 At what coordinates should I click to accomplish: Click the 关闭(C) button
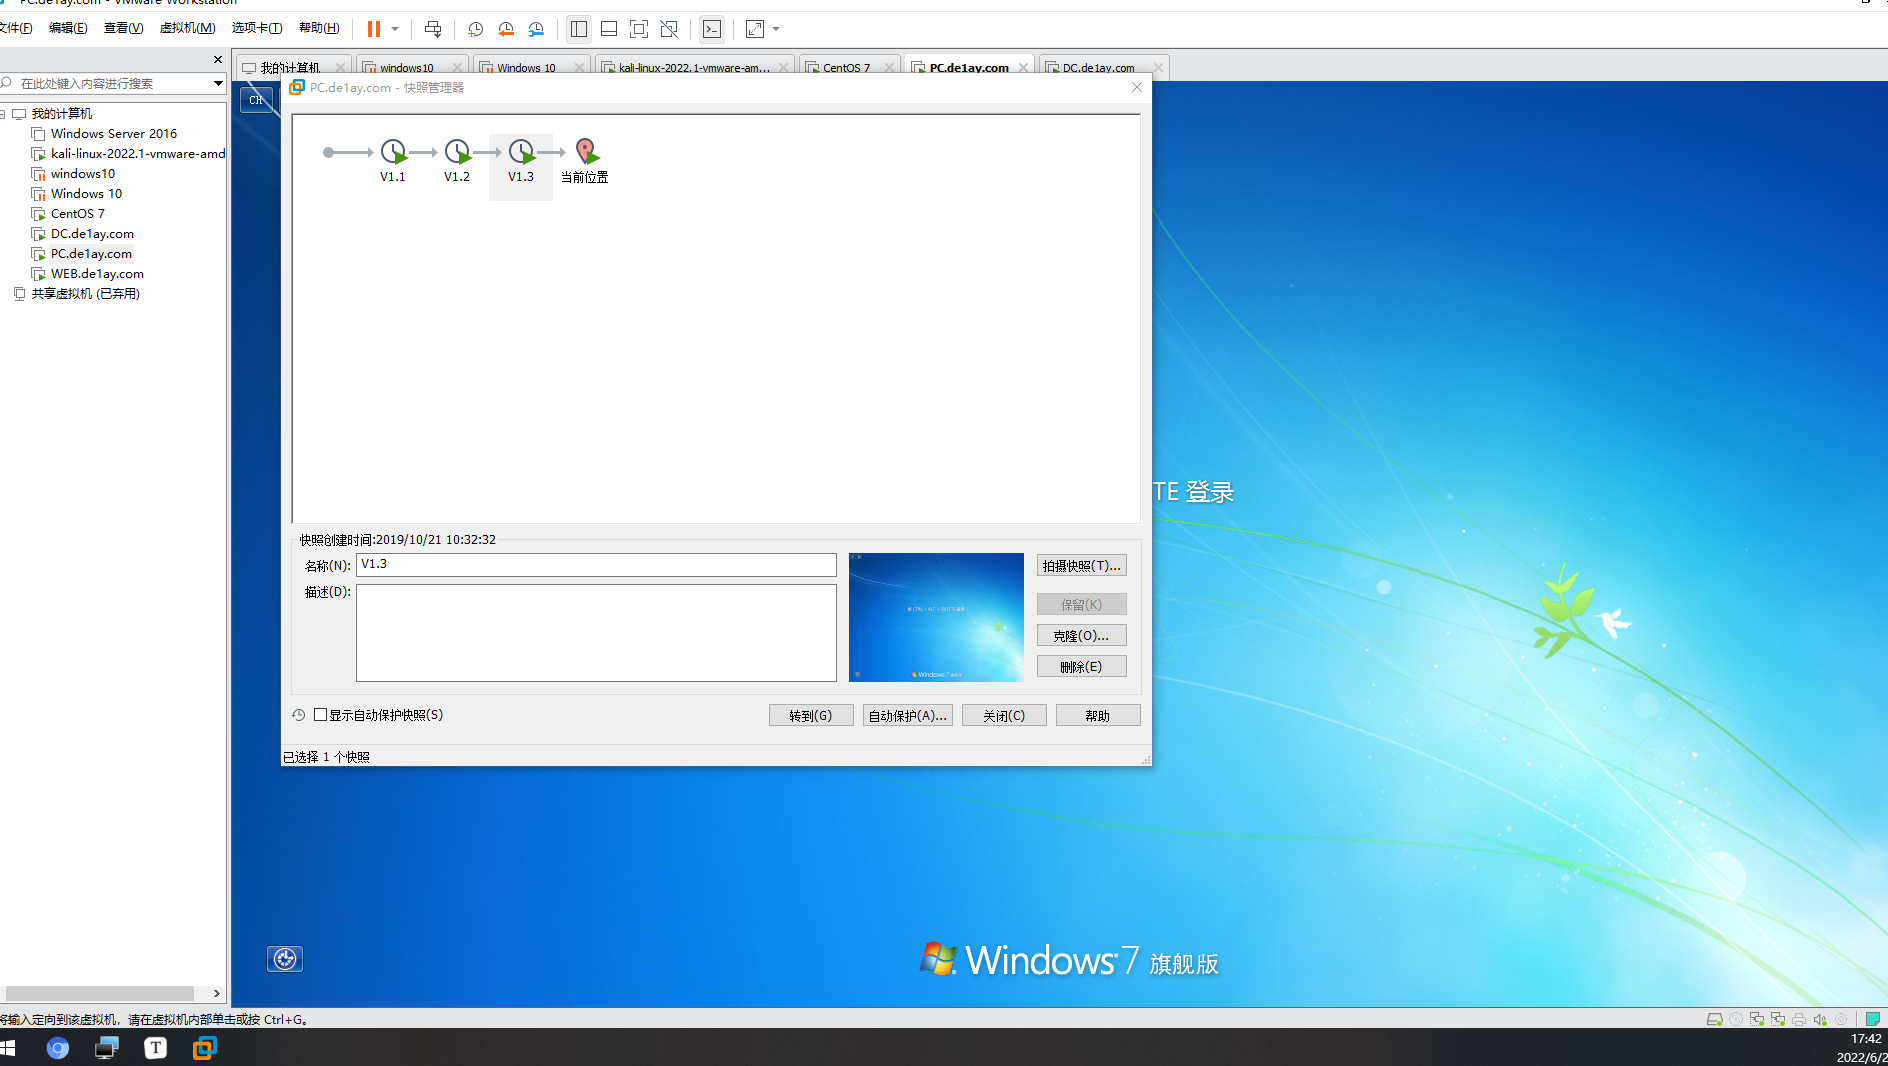(x=1004, y=715)
